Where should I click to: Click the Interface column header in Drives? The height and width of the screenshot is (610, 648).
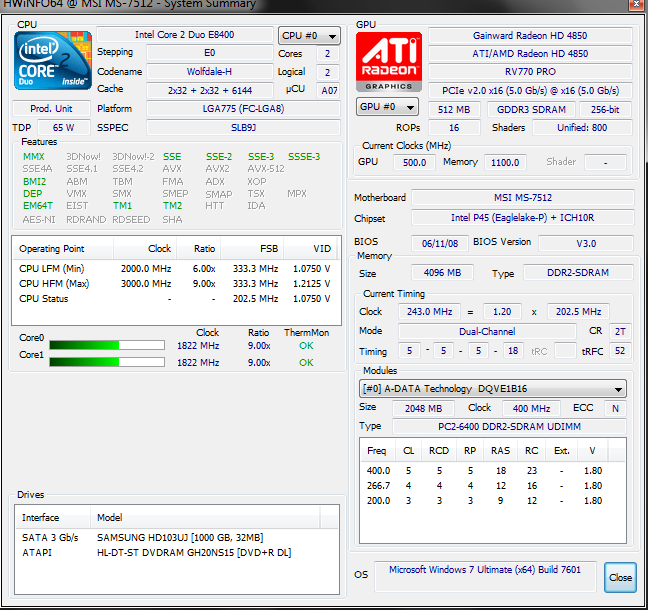53,517
